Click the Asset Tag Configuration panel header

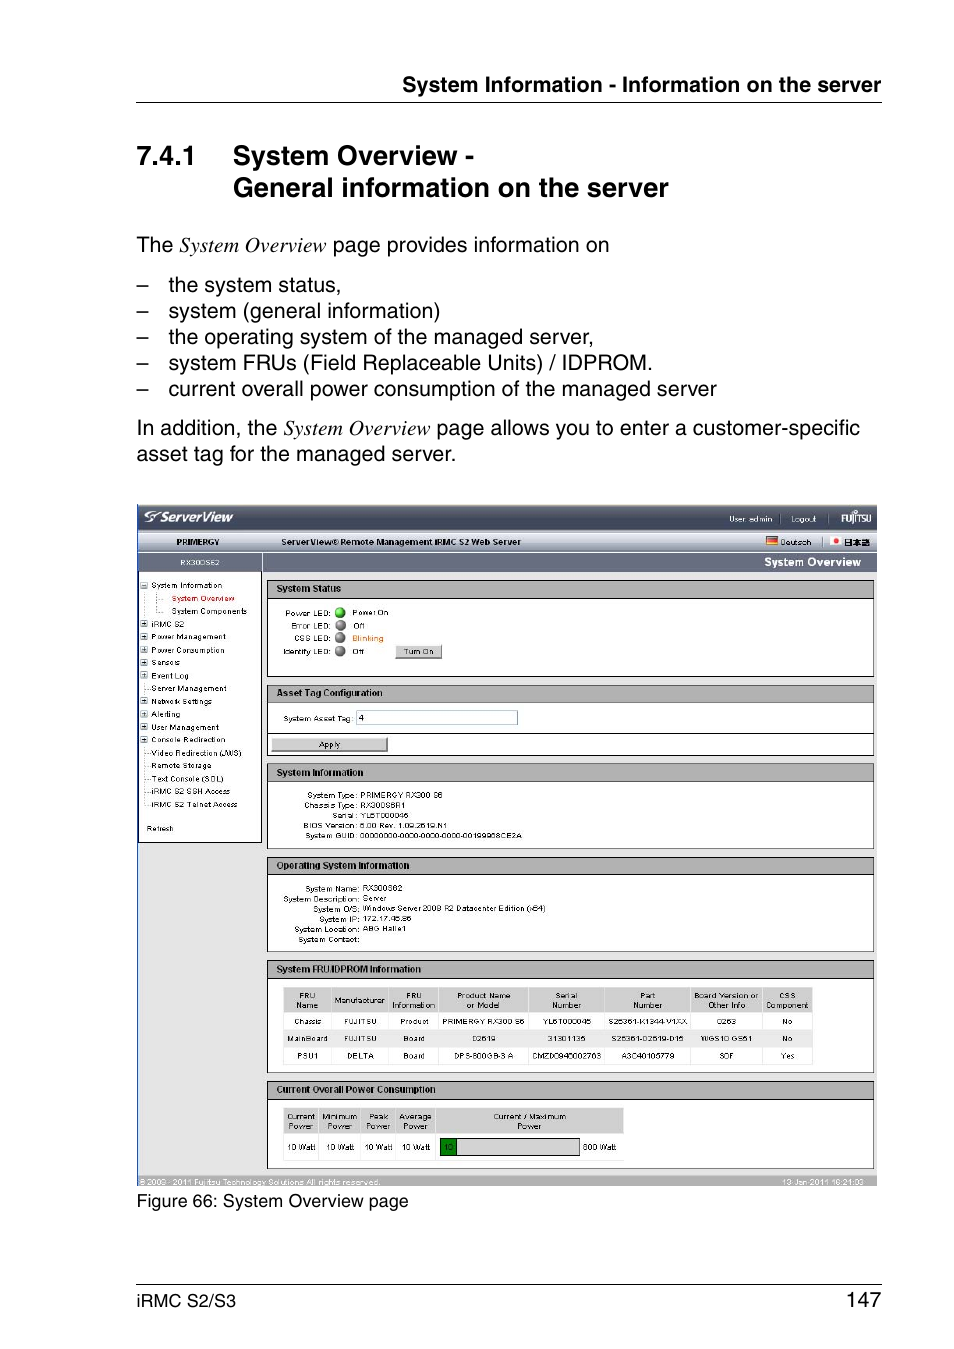pos(571,693)
